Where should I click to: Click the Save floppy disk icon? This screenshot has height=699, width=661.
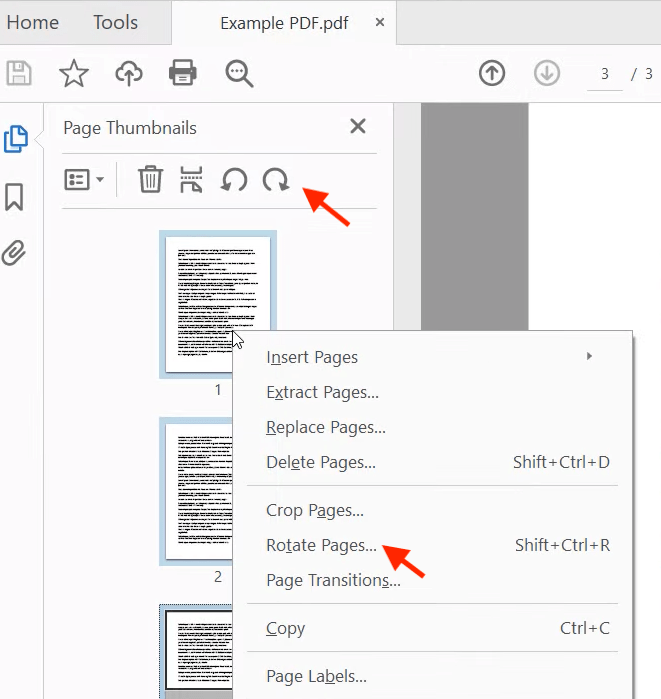click(x=19, y=73)
